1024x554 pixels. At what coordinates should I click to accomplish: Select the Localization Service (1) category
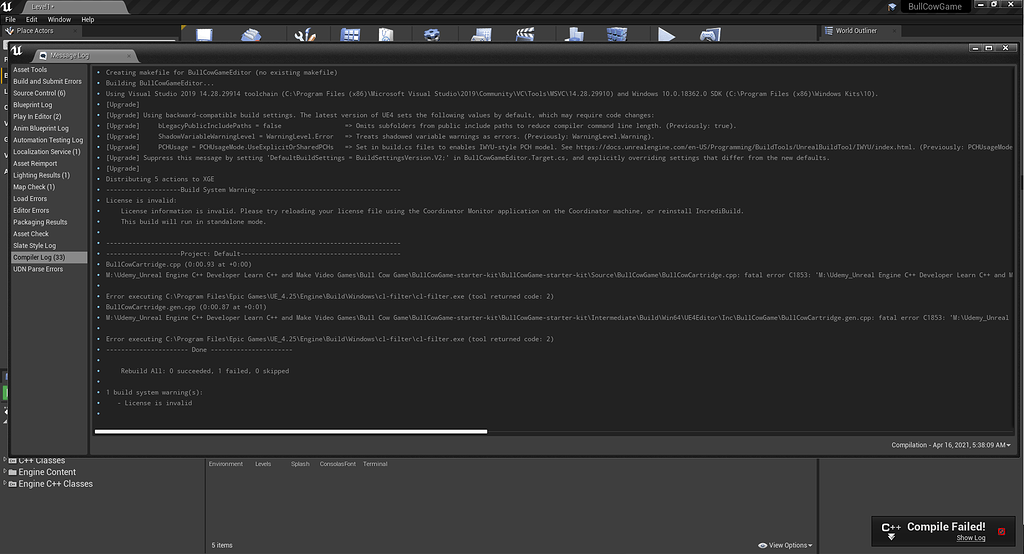point(49,152)
